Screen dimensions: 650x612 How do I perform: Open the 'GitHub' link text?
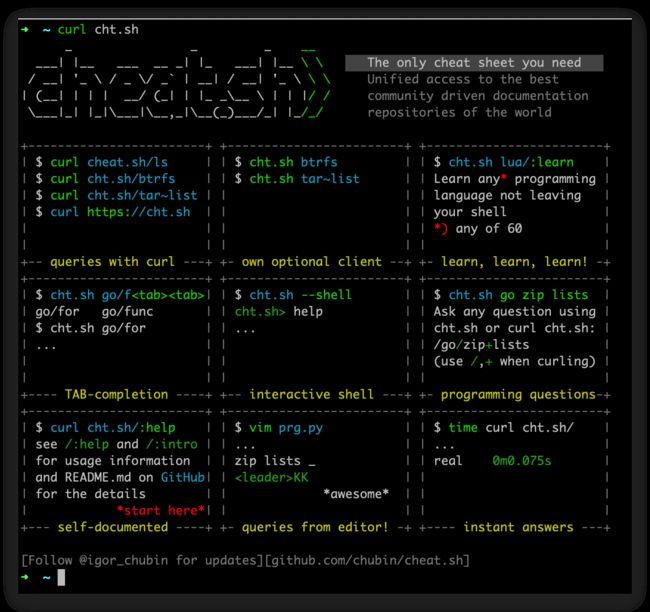tap(183, 477)
